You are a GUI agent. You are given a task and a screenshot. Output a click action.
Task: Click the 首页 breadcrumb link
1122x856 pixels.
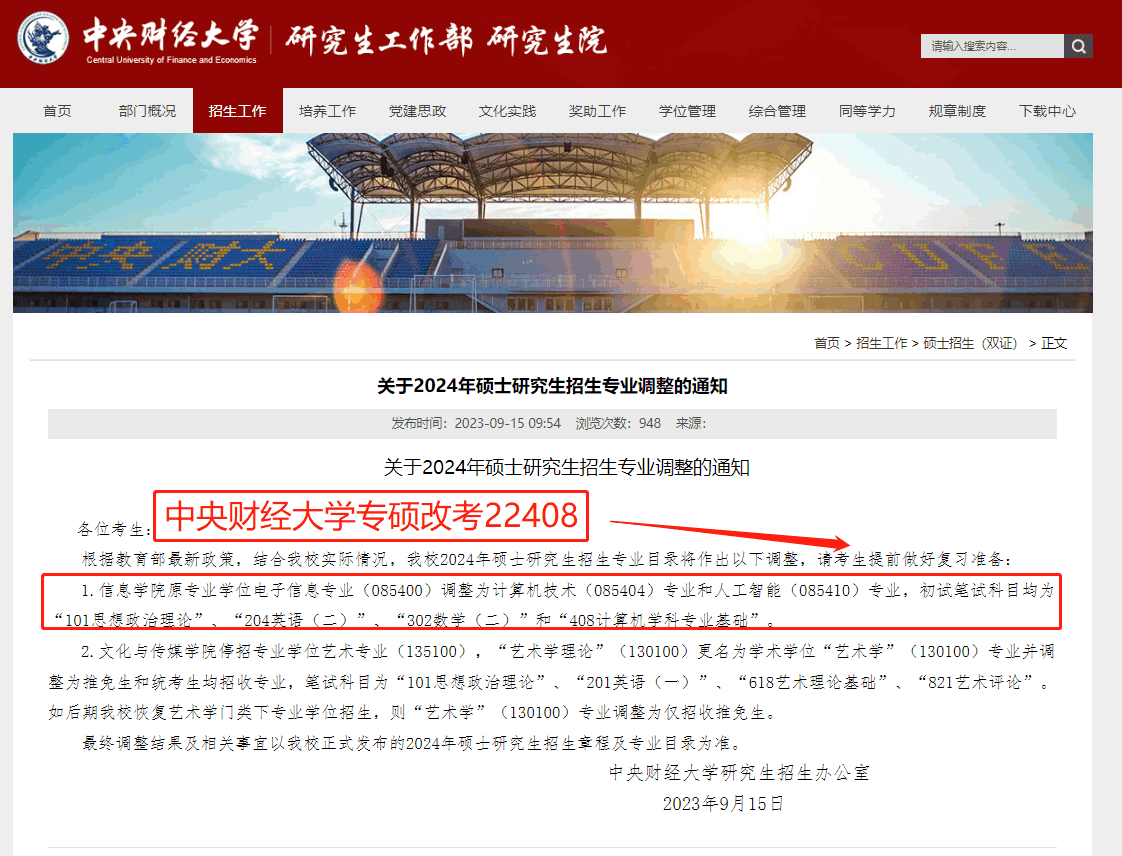click(827, 344)
